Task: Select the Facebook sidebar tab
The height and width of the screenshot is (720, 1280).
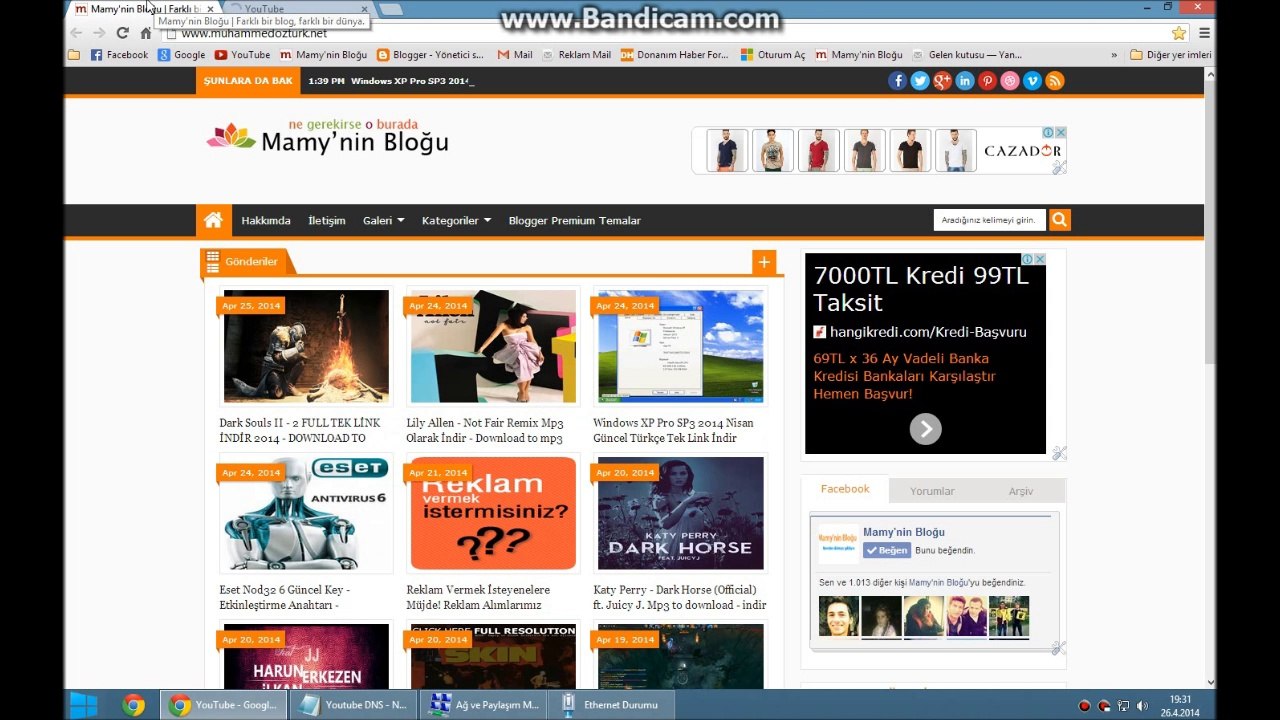Action: click(x=845, y=489)
